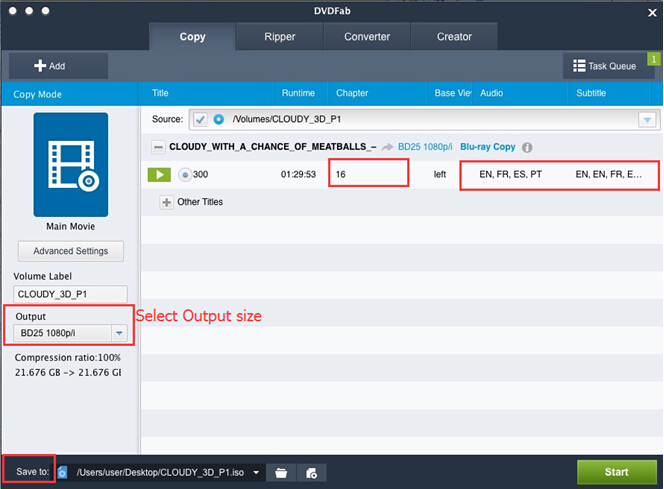664x489 pixels.
Task: Click the save path /Users/user/Desktop/CLOUDY_3D_P1.iso
Action: pos(160,472)
